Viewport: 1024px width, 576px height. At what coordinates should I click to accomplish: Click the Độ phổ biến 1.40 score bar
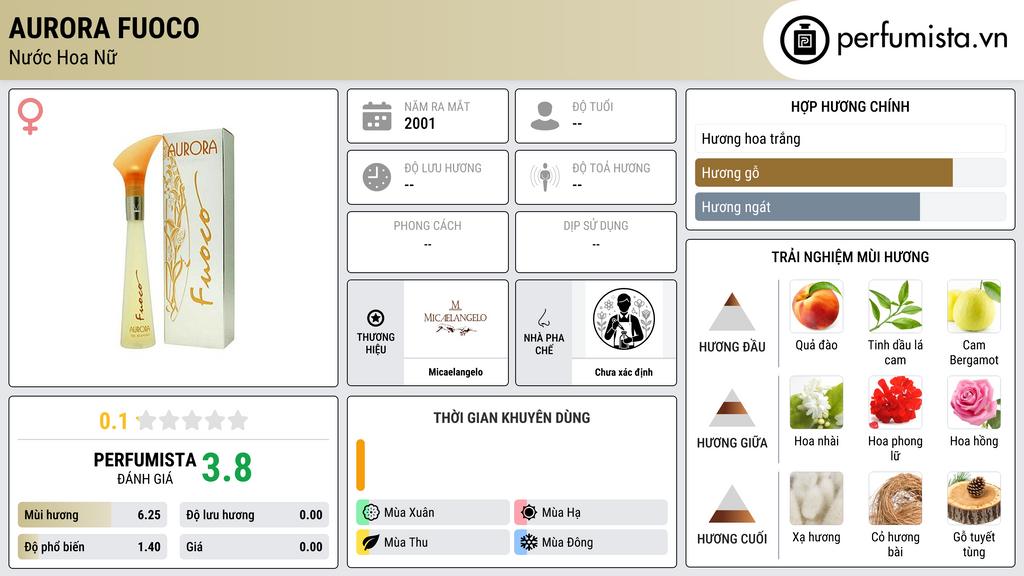92,547
